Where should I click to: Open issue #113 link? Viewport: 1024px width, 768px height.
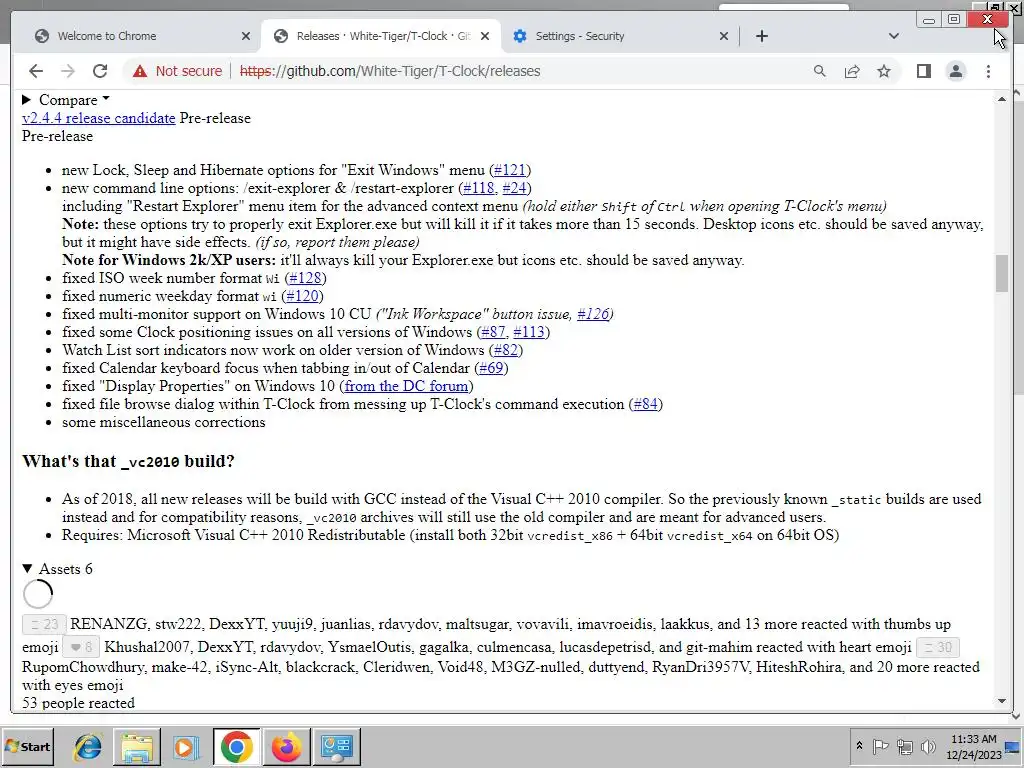point(529,332)
